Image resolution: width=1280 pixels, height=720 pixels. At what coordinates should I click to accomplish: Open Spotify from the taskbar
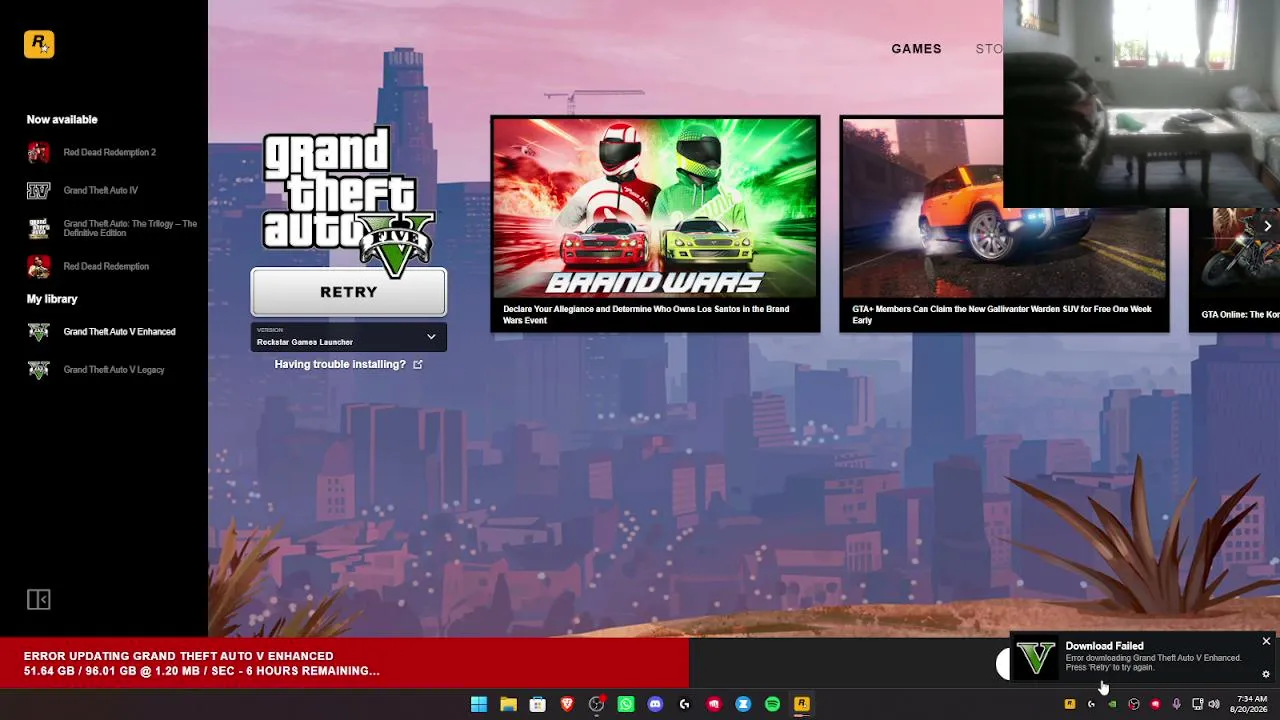(x=772, y=704)
